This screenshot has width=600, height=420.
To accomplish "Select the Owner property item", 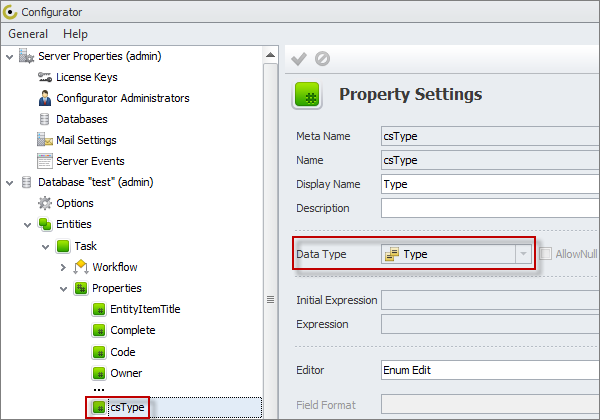I will [125, 373].
